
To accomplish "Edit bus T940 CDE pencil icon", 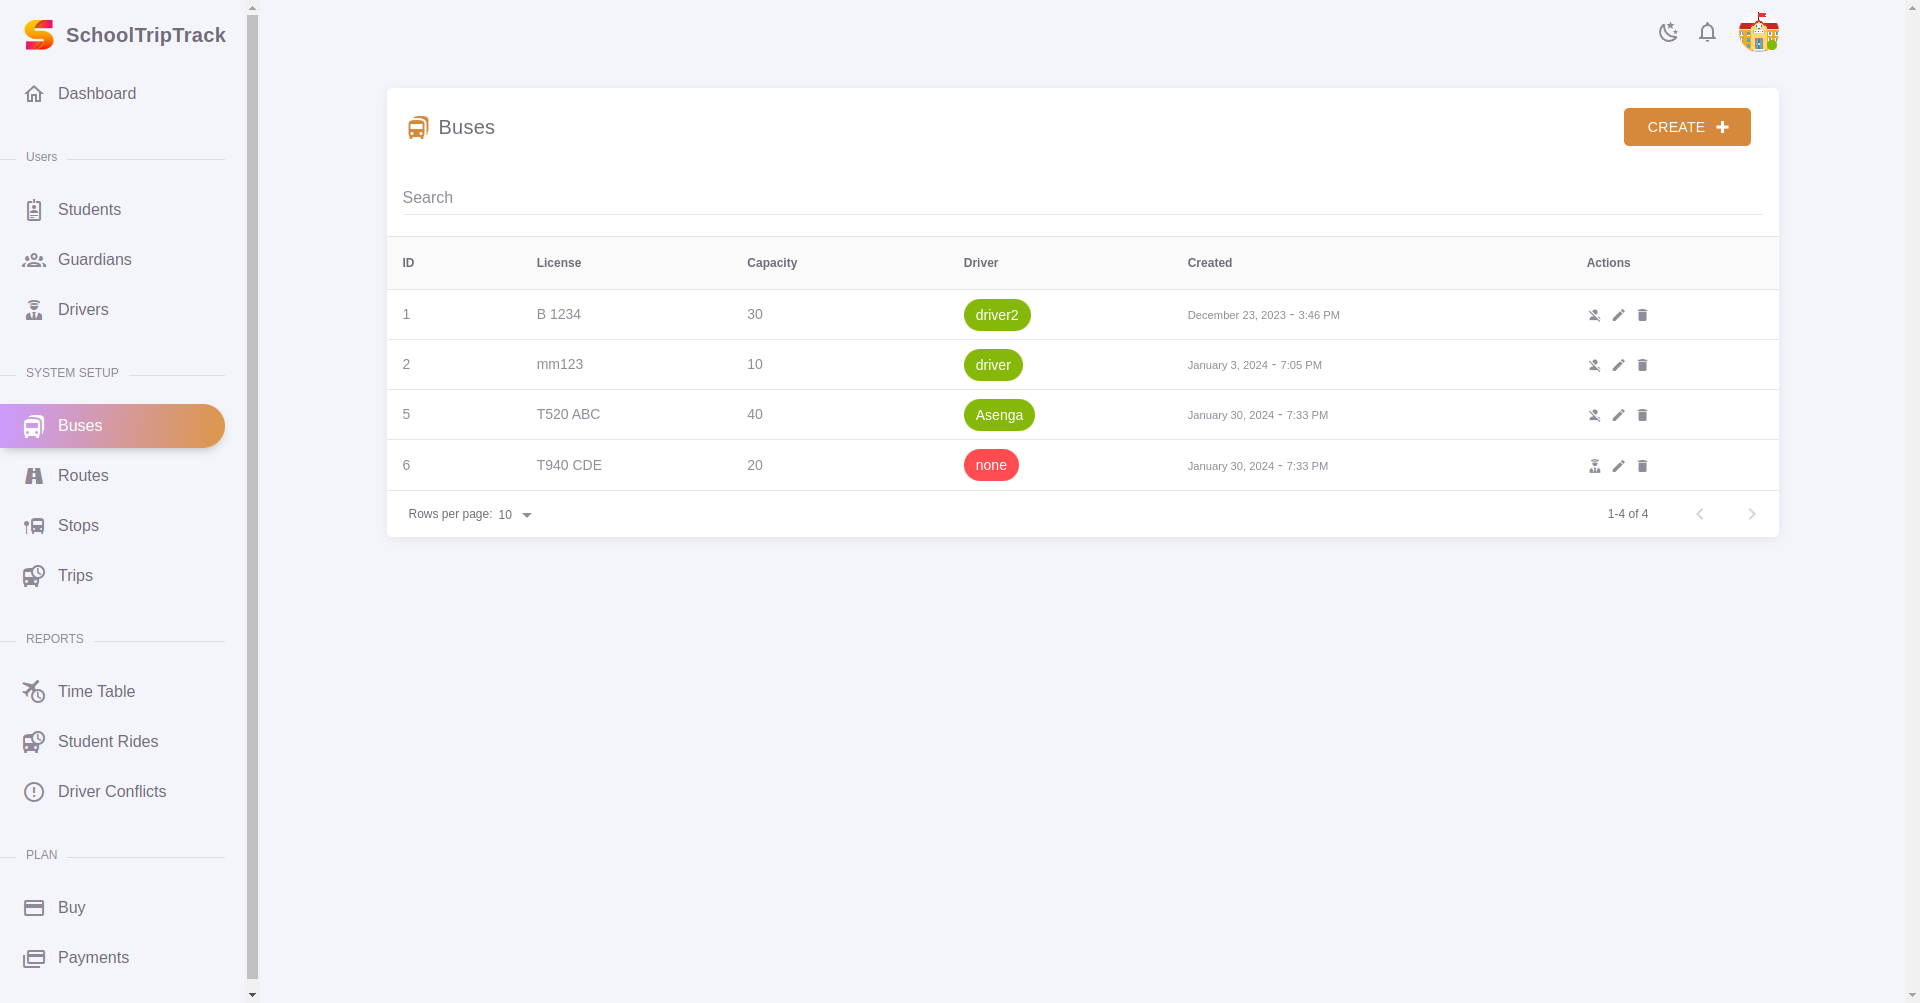I will [x=1618, y=466].
